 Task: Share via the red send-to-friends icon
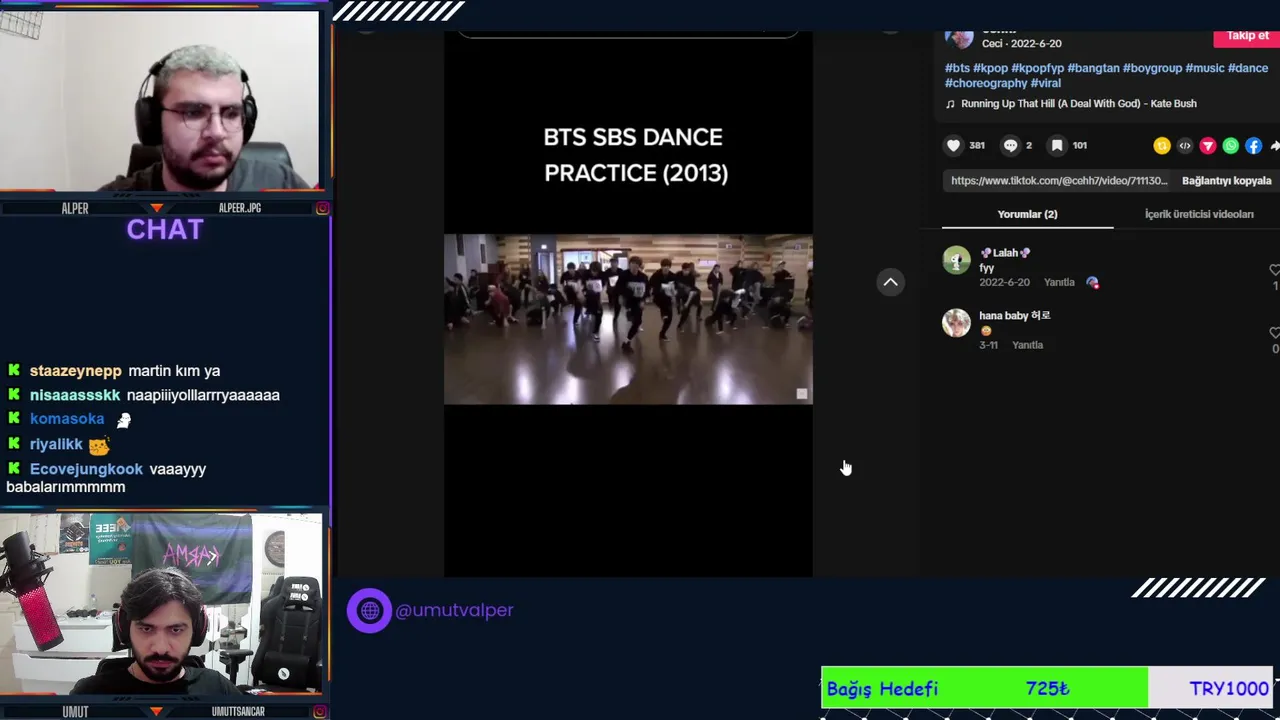point(1208,146)
